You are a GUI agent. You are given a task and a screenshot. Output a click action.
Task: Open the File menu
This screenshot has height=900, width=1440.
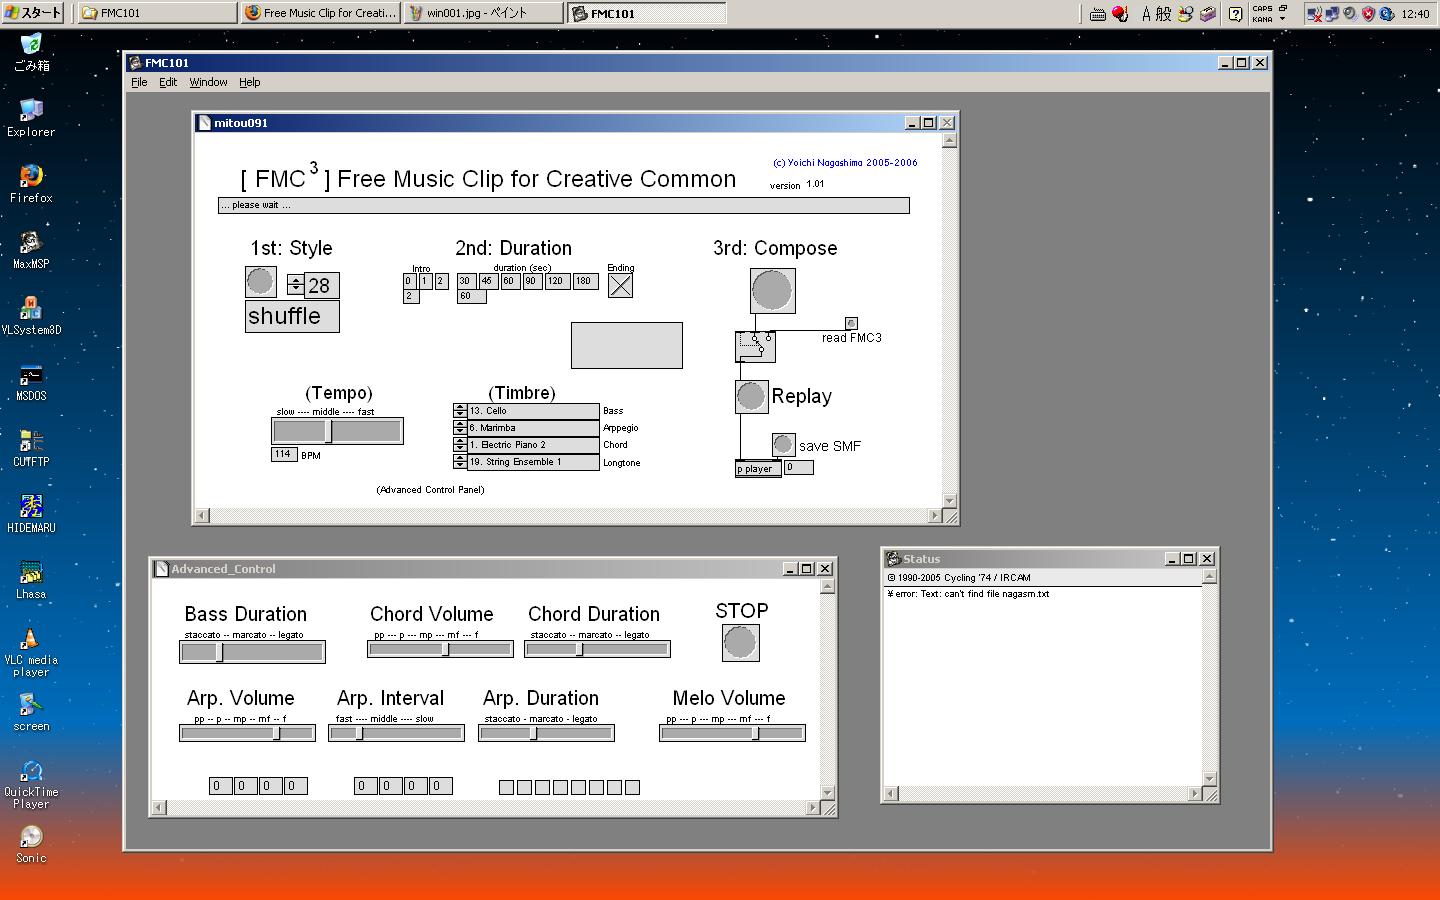tap(139, 82)
